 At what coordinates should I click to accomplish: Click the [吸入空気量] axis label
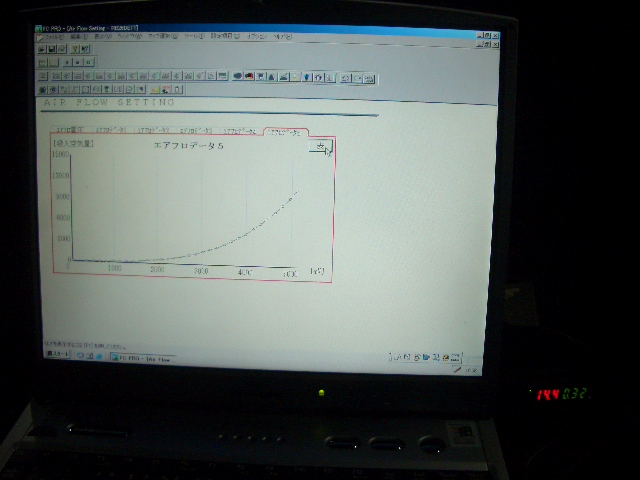coord(73,143)
